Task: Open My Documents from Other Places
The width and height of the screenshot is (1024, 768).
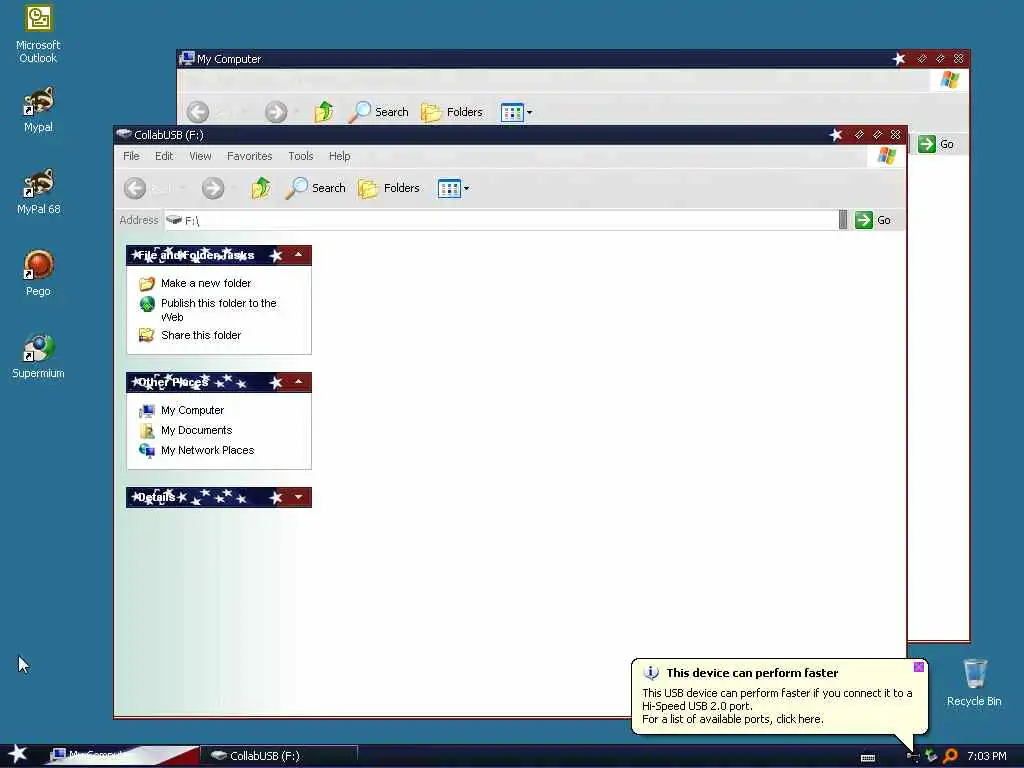Action: [197, 430]
